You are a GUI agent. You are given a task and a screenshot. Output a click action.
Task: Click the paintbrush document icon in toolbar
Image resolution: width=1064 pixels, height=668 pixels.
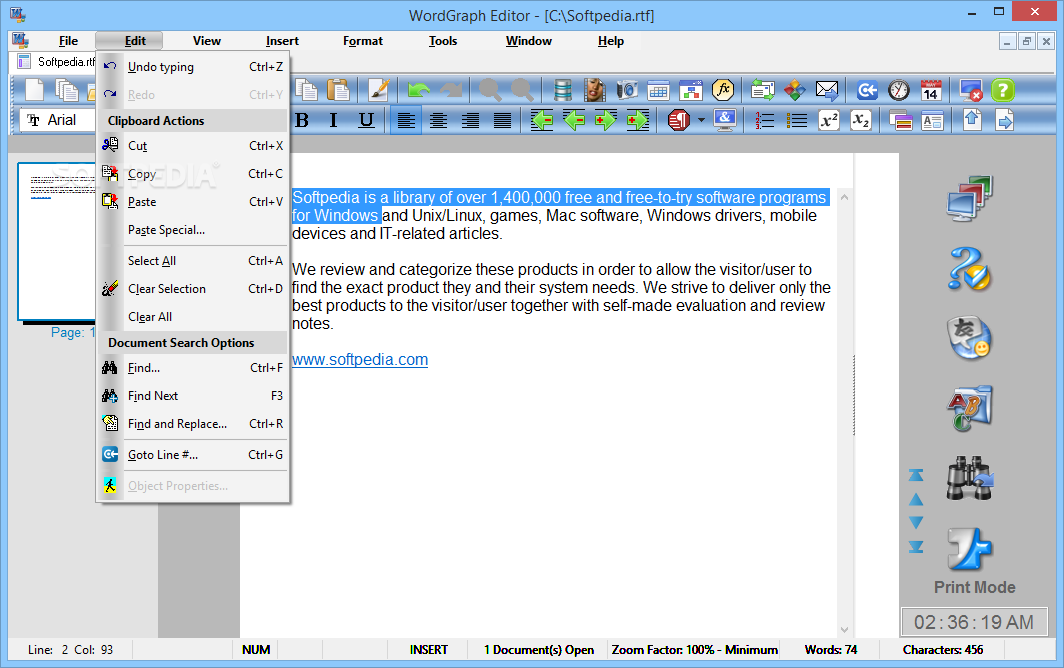379,90
